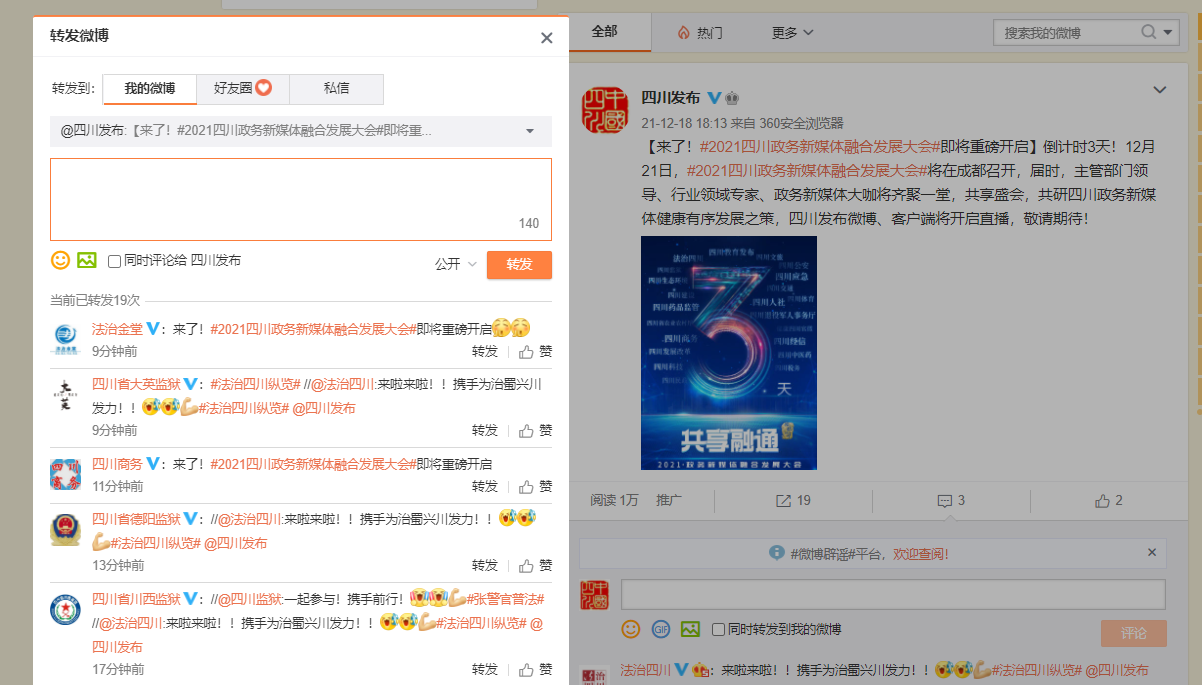Screen dimensions: 1202x685
Task: Switch to the 好友圈 tab
Action: coord(243,89)
